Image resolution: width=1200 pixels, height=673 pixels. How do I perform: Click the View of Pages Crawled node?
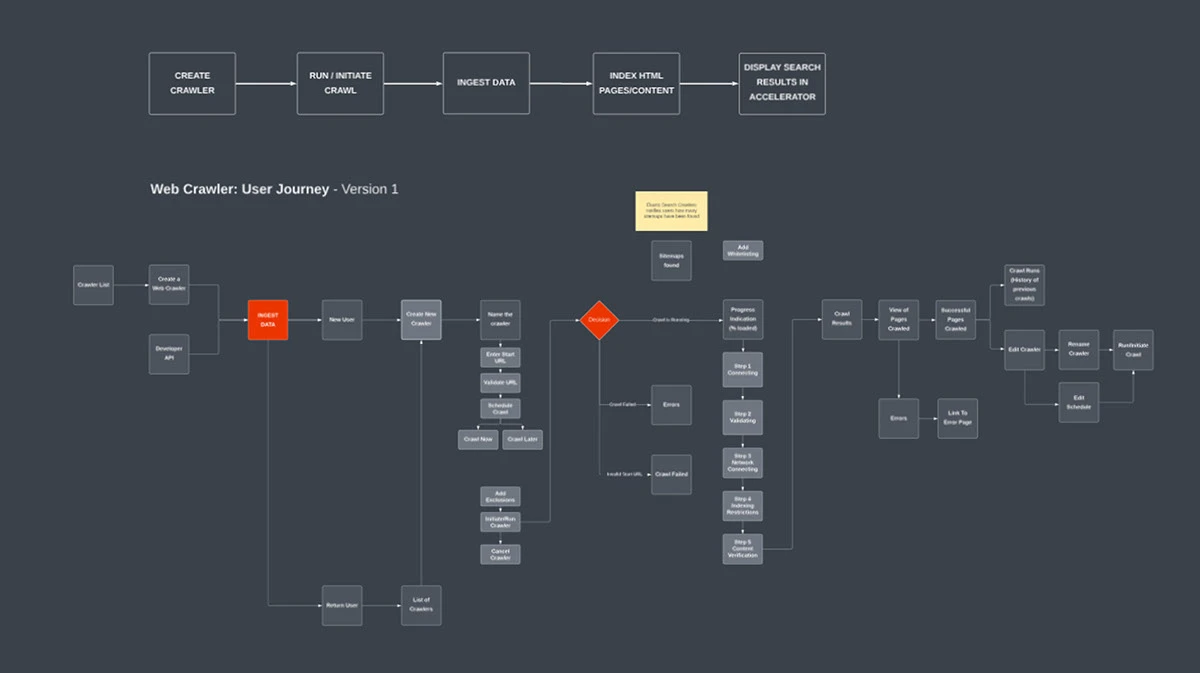coord(898,319)
